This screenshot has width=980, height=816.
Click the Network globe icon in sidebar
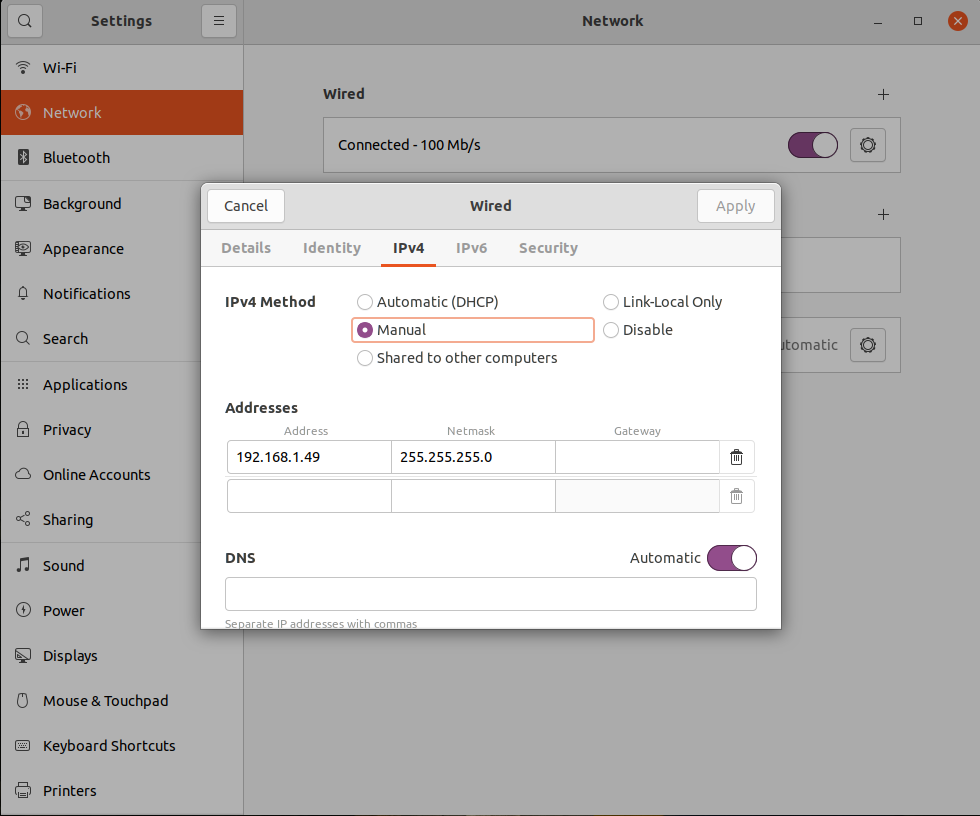[x=23, y=112]
